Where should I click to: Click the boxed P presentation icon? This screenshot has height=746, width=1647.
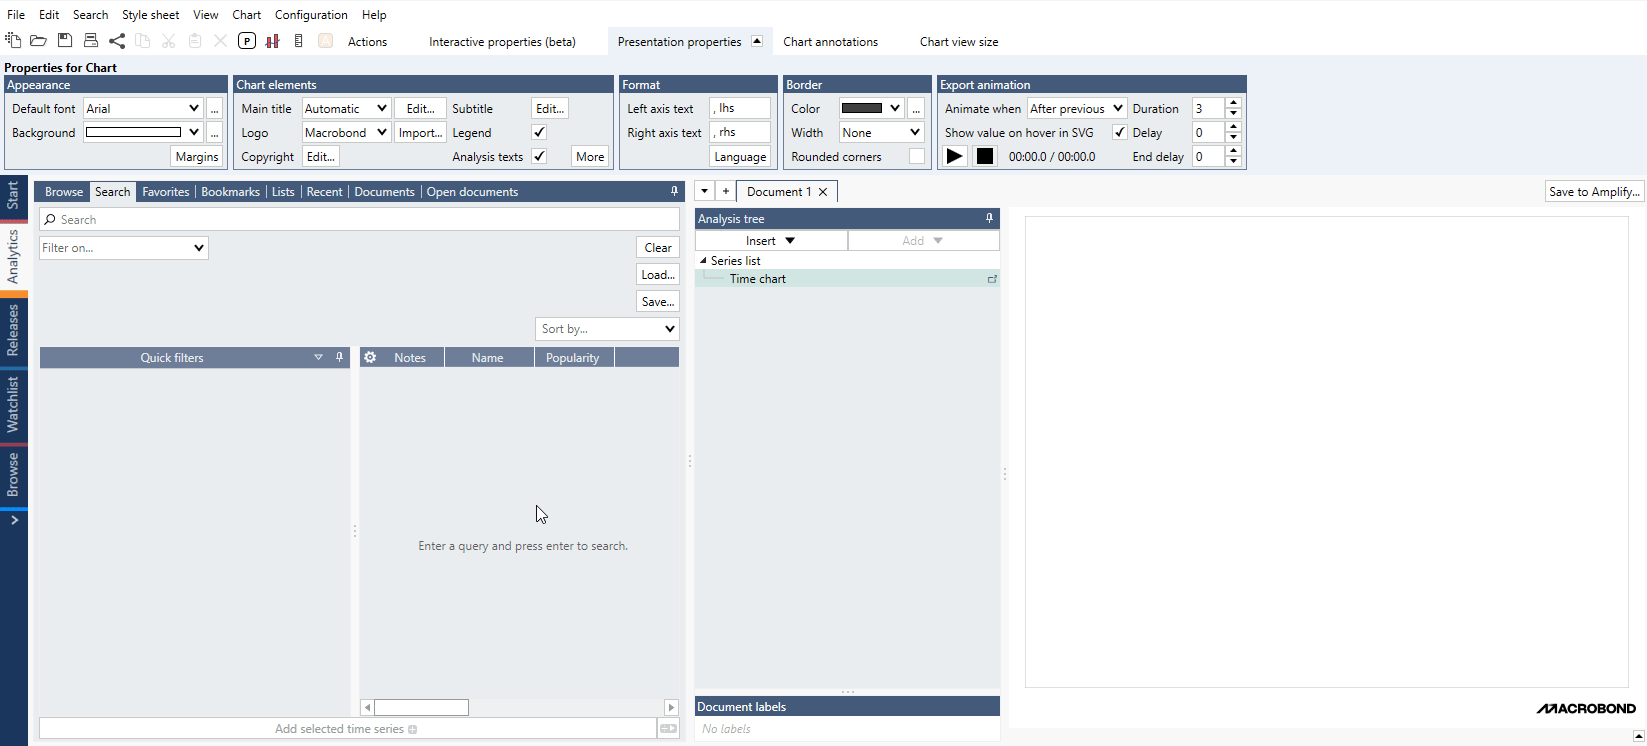click(247, 41)
